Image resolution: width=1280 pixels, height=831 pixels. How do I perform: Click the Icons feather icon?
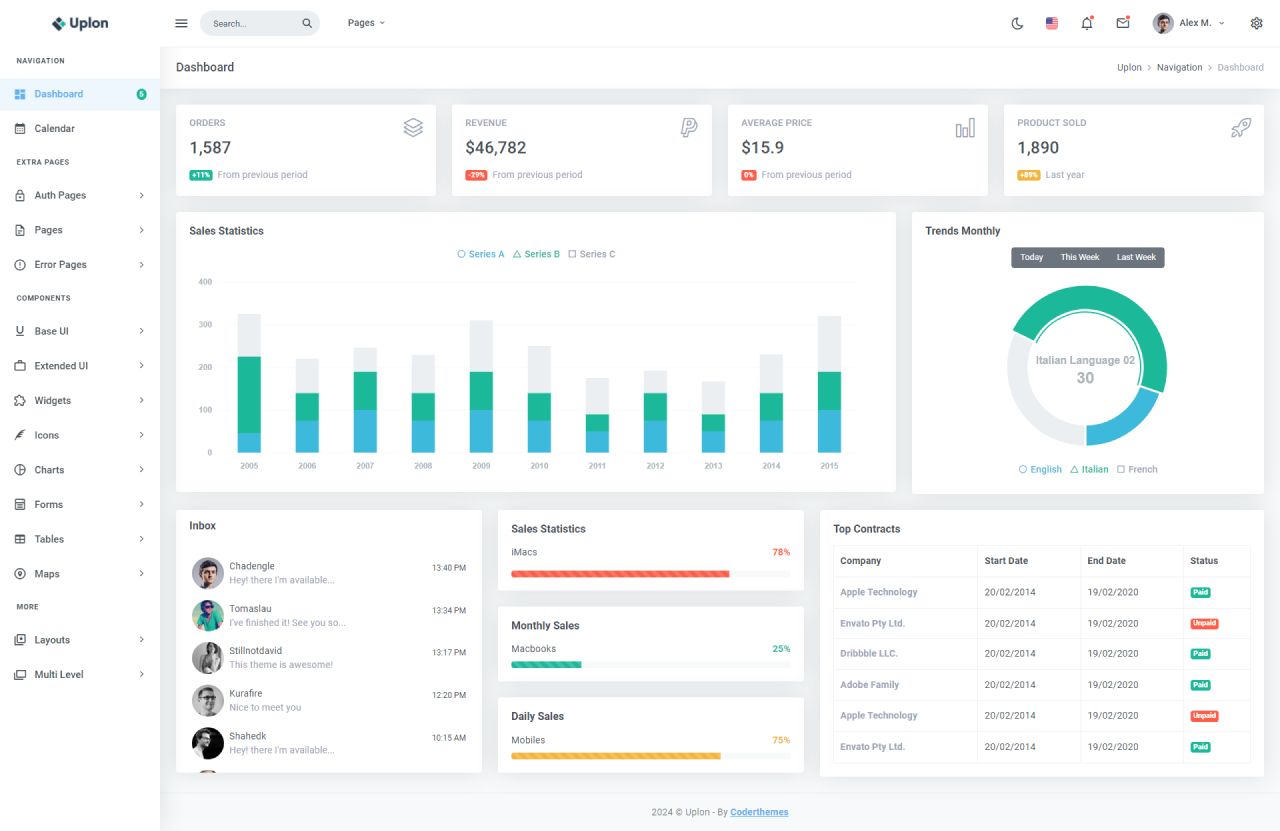(x=20, y=435)
